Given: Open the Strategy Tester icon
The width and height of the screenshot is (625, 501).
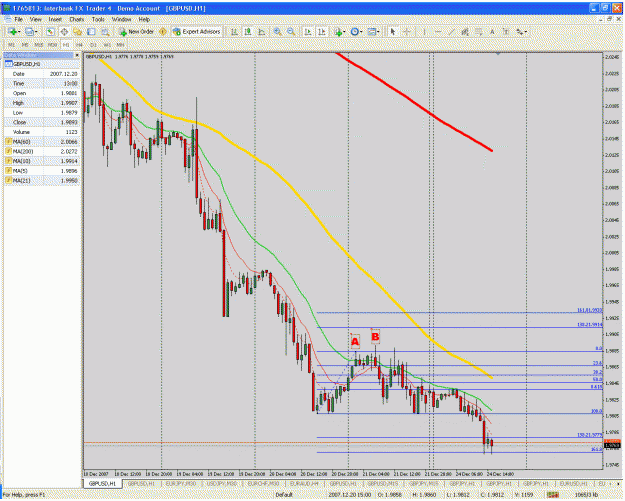Looking at the screenshot, I should (105, 32).
